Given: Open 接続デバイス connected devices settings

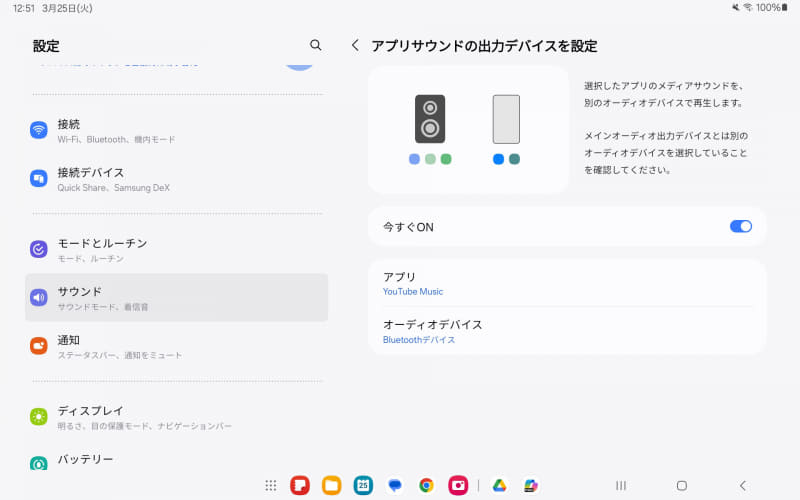Looking at the screenshot, I should 177,179.
